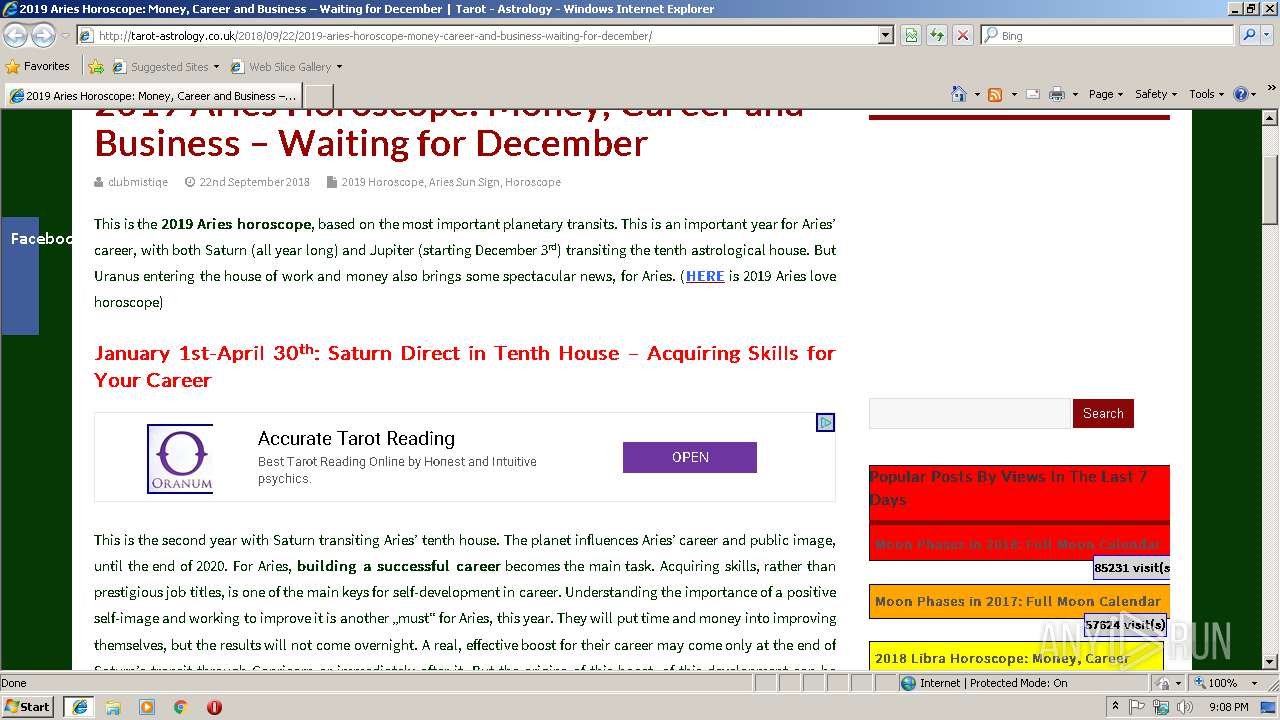Expand the RSS feeds dropdown arrow
The height and width of the screenshot is (720, 1280).
tap(1014, 94)
